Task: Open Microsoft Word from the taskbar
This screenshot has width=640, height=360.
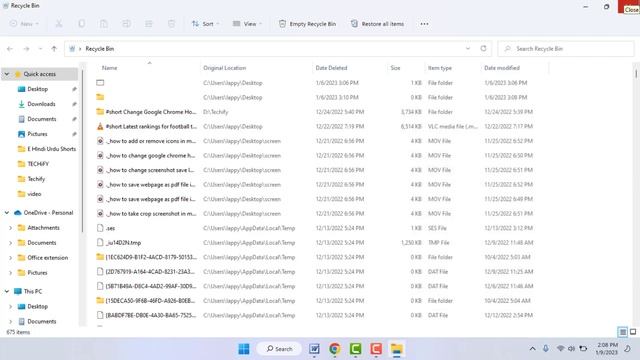Action: pyautogui.click(x=314, y=349)
